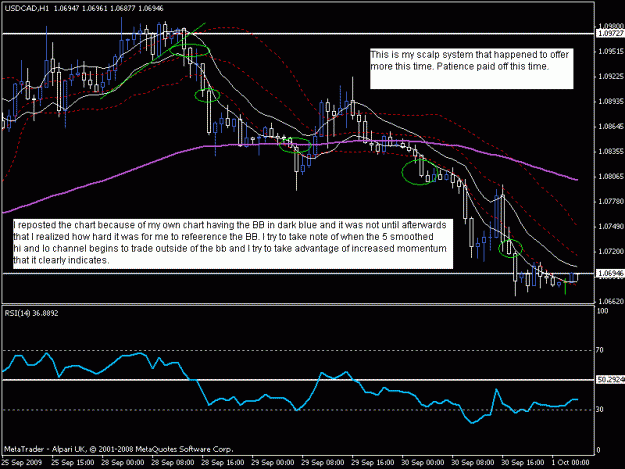Click the 1.07780 price axis label
The height and width of the screenshot is (469, 625).
[611, 202]
